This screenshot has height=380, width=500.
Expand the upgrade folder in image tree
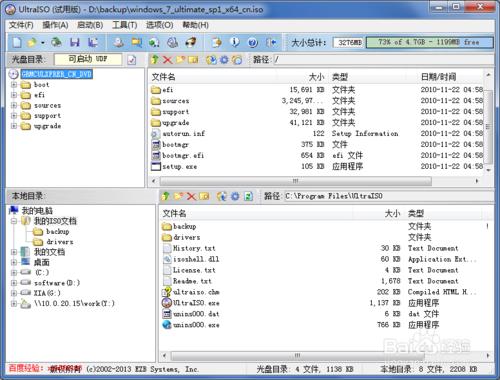(14, 126)
